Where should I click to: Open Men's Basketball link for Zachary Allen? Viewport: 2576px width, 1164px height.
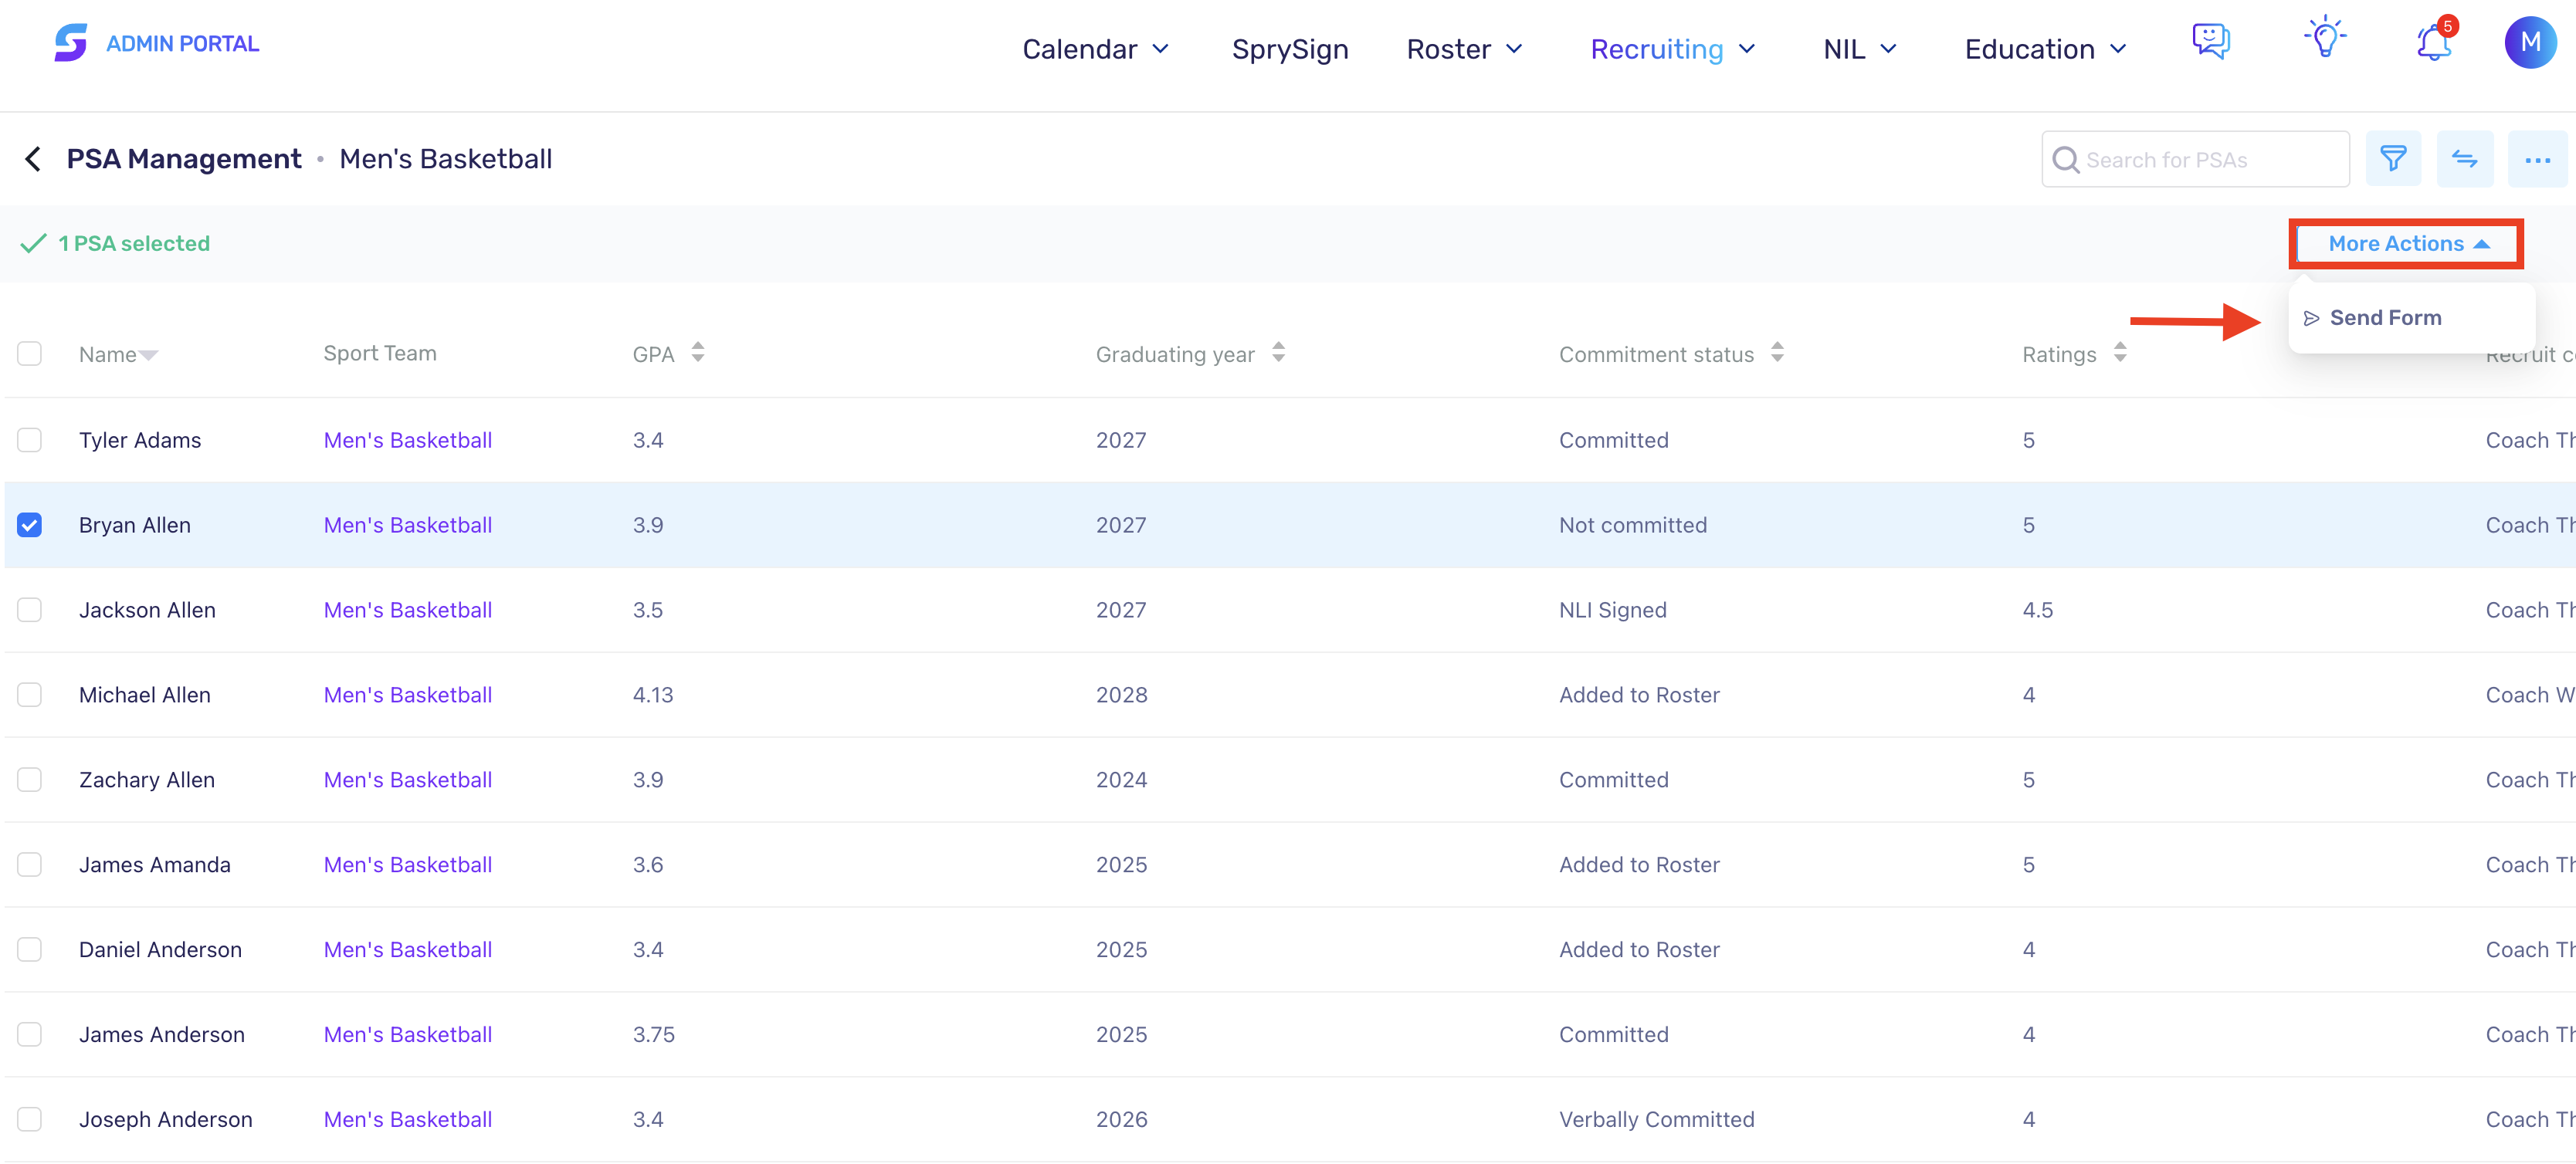tap(408, 780)
